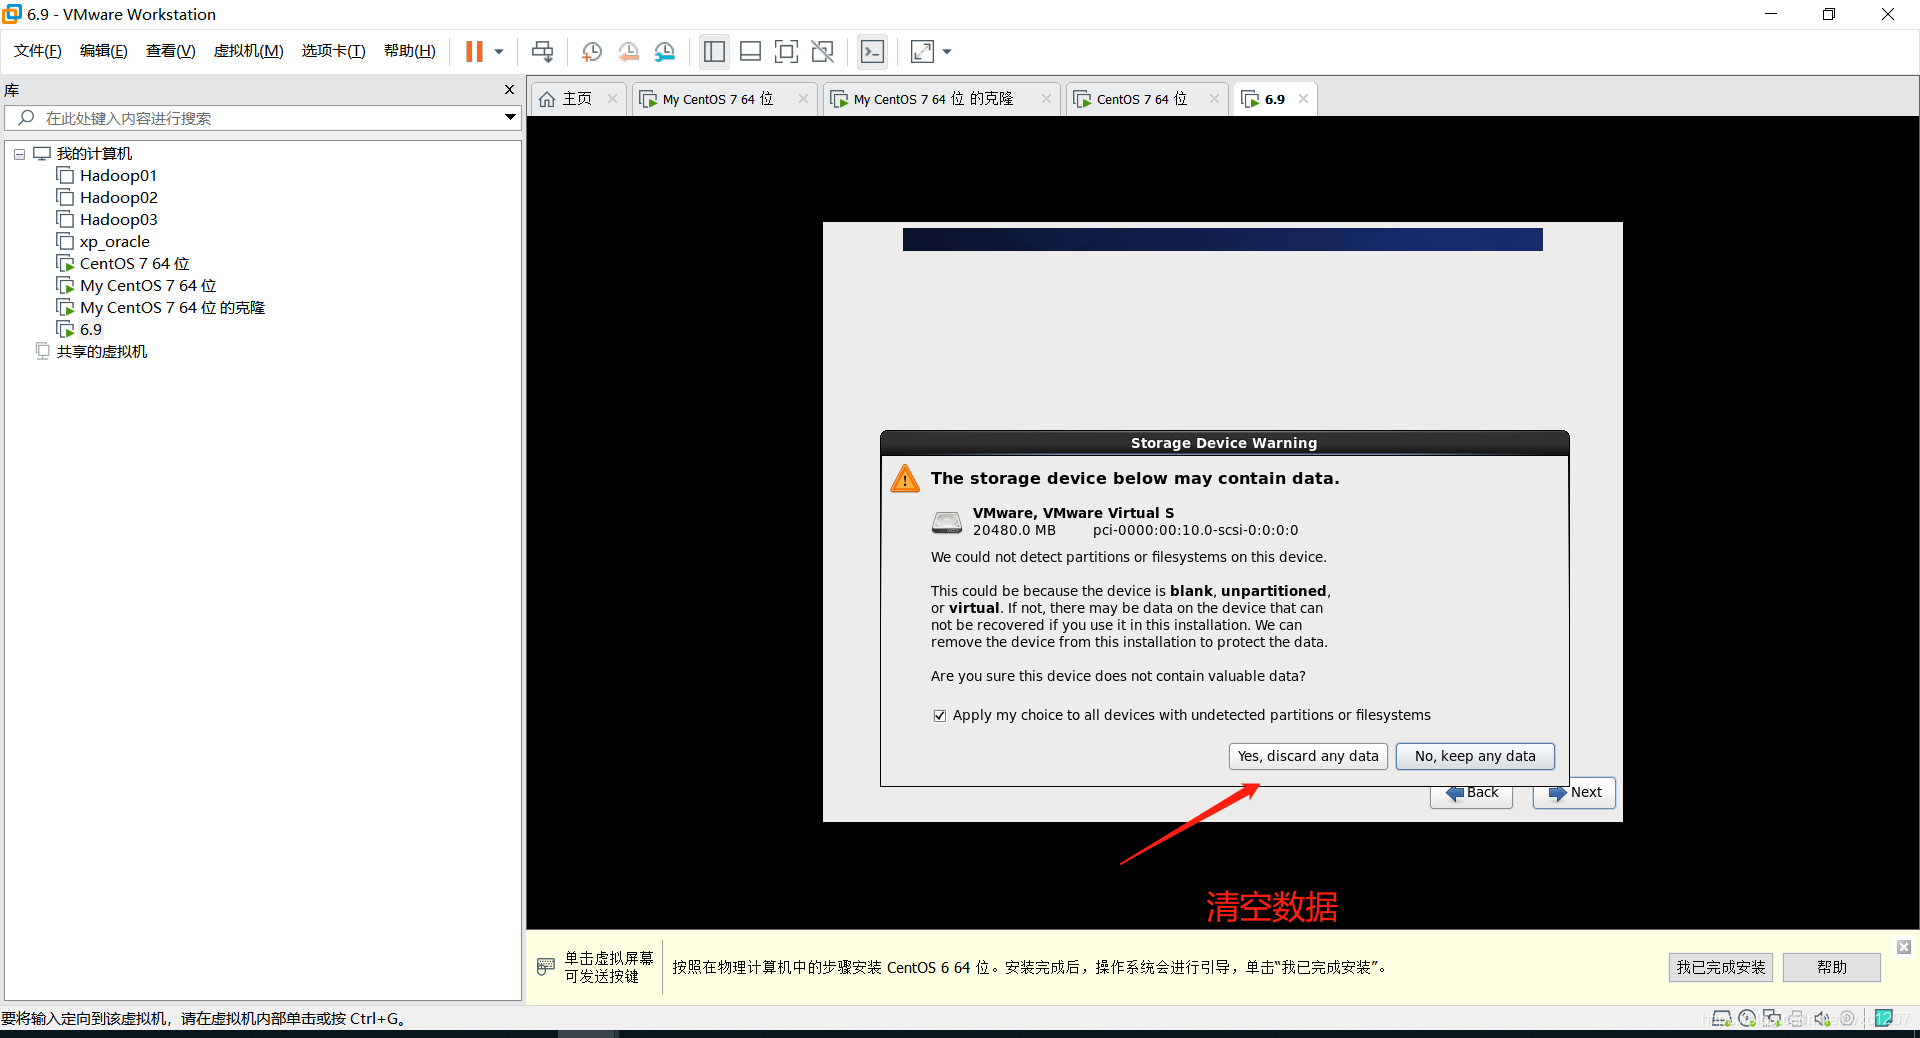The image size is (1920, 1038).
Task: Click the installer Back button
Action: click(1472, 796)
